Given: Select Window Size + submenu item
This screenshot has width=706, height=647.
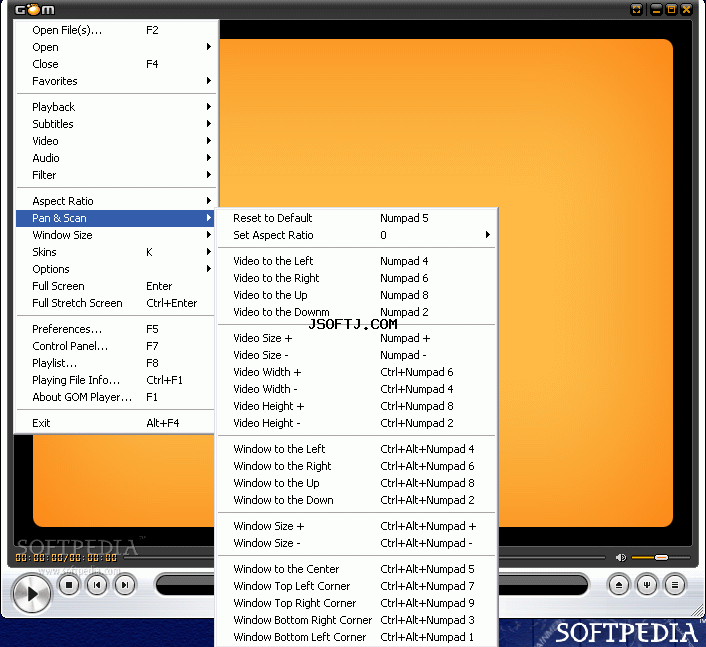Looking at the screenshot, I should point(357,526).
